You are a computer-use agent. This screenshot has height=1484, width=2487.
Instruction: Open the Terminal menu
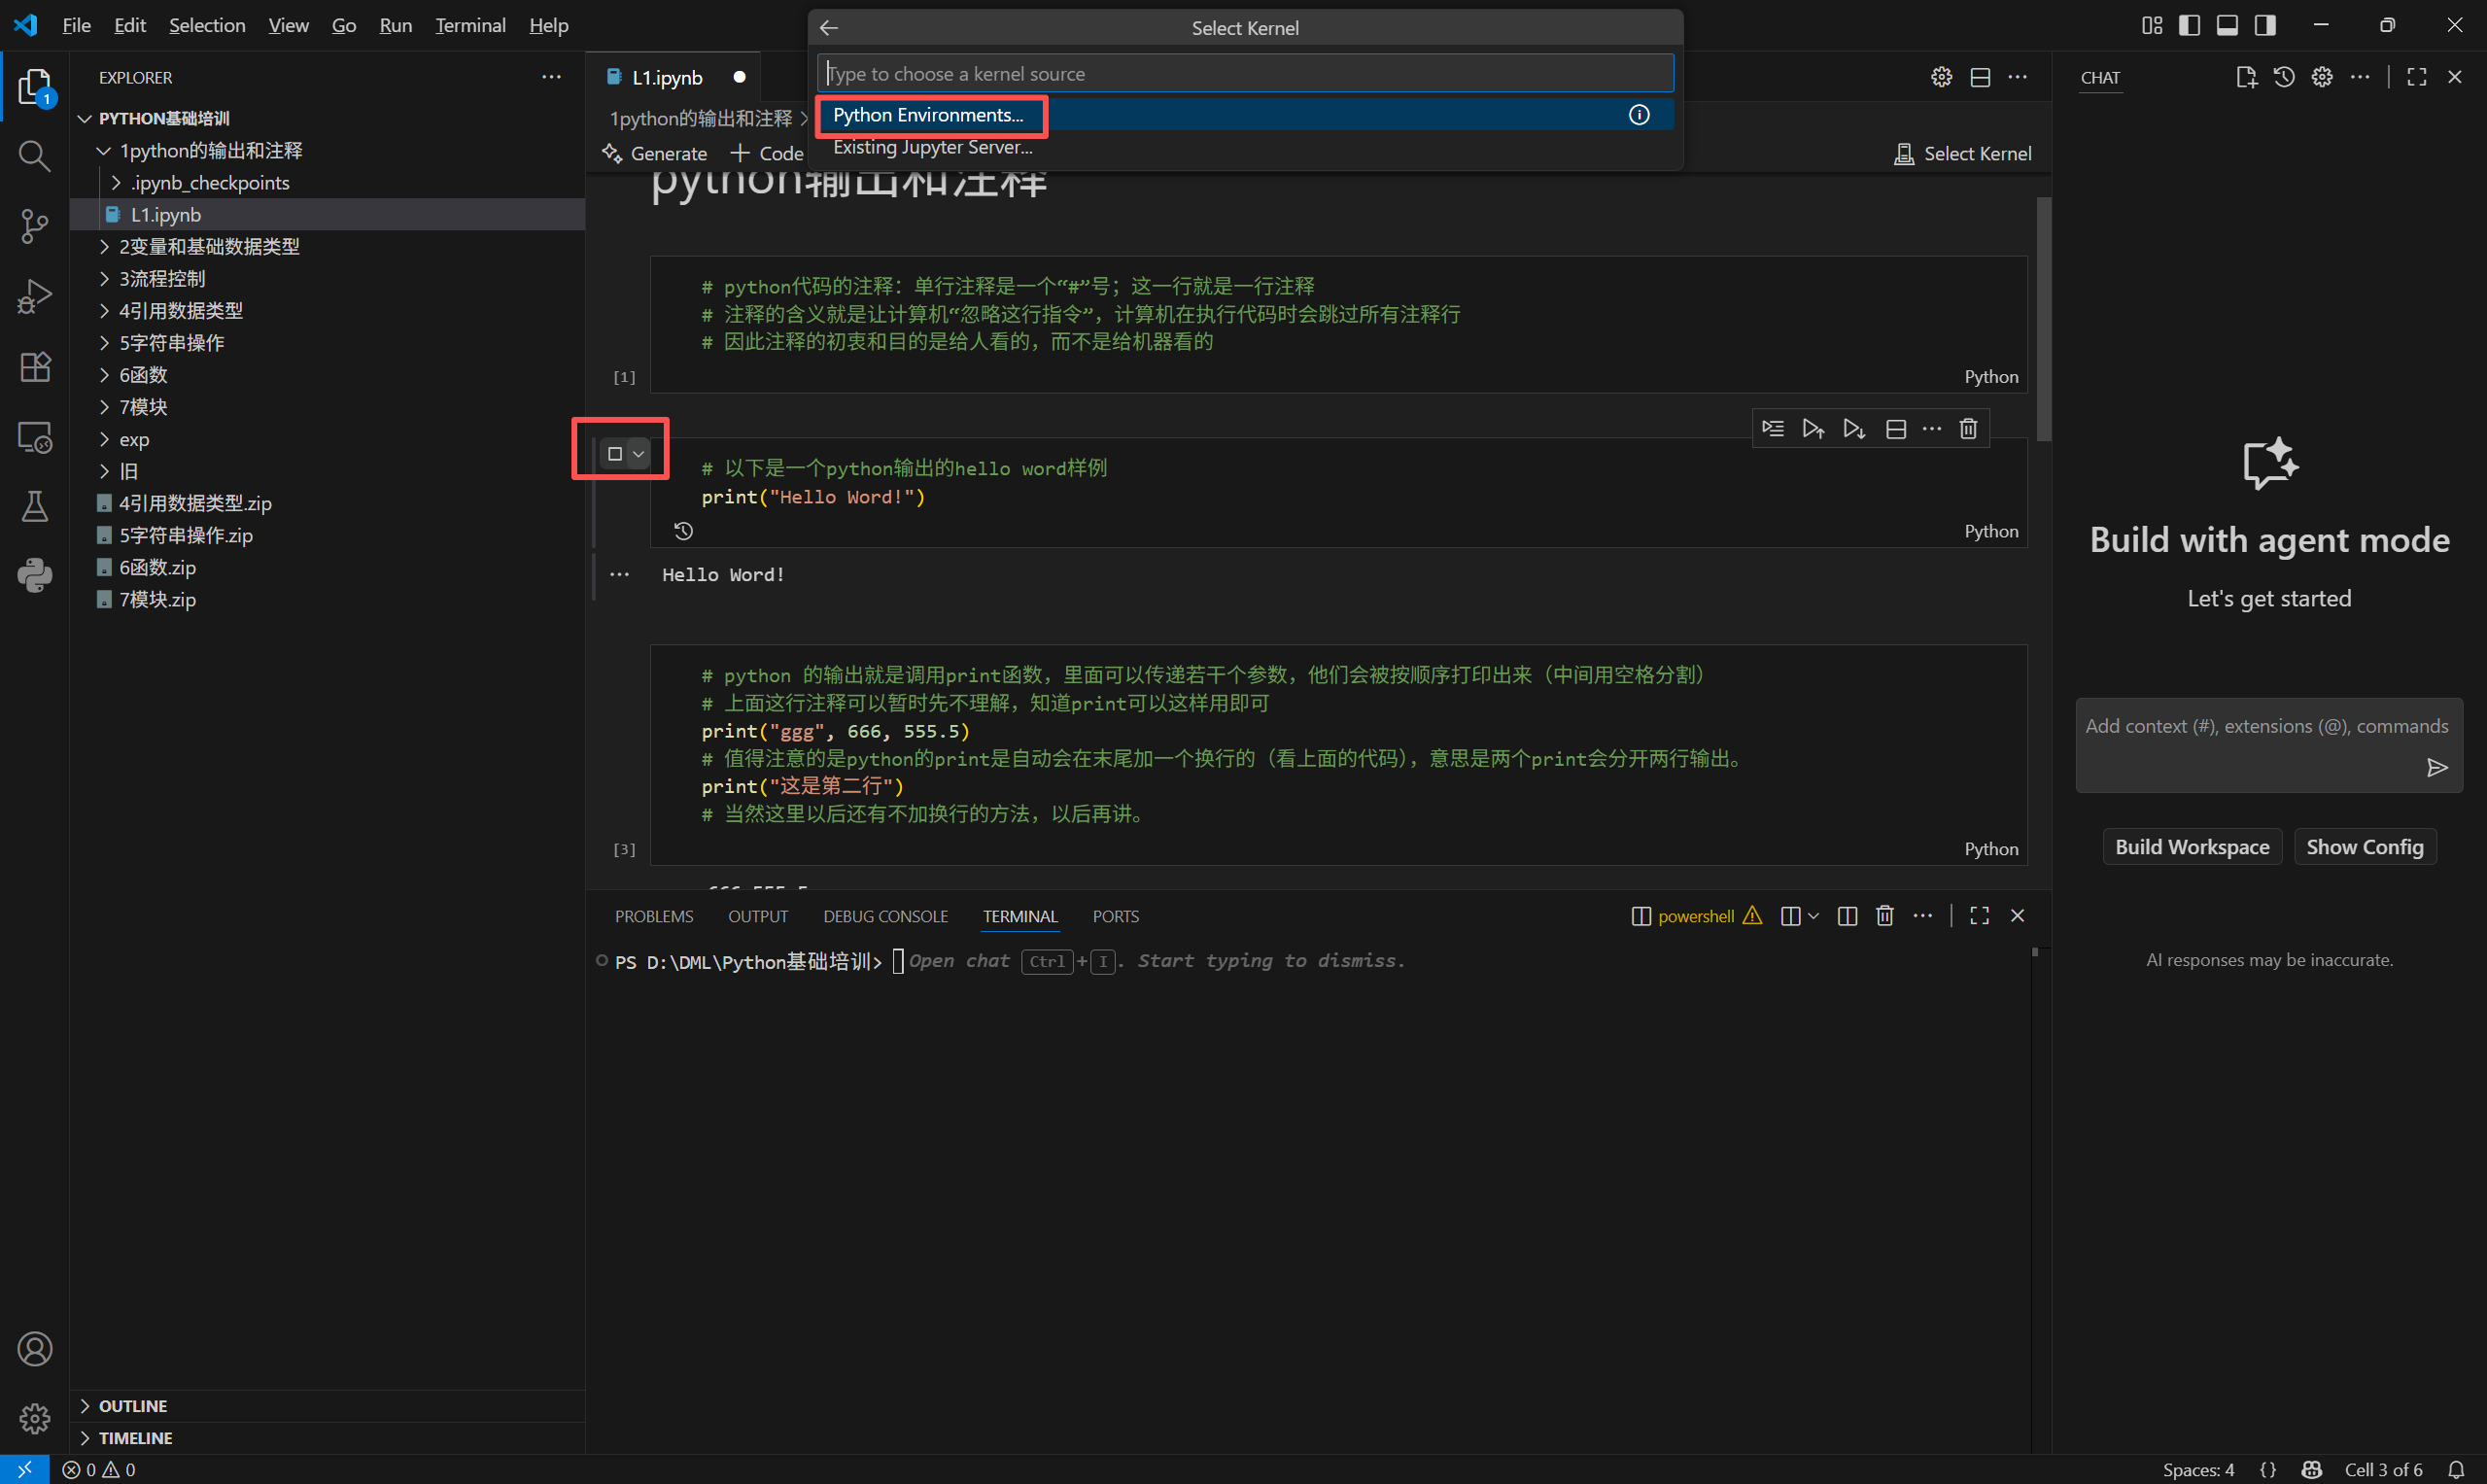tap(469, 26)
